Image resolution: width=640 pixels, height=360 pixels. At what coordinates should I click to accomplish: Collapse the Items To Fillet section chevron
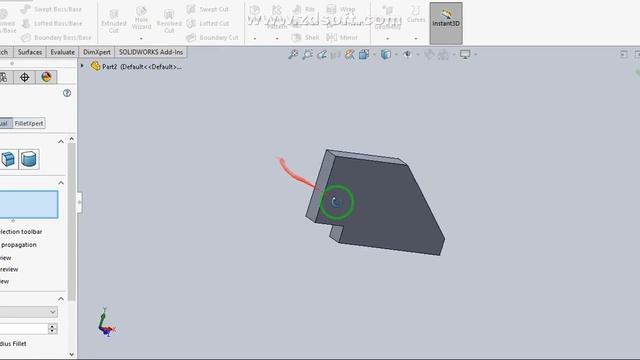pyautogui.click(x=61, y=183)
